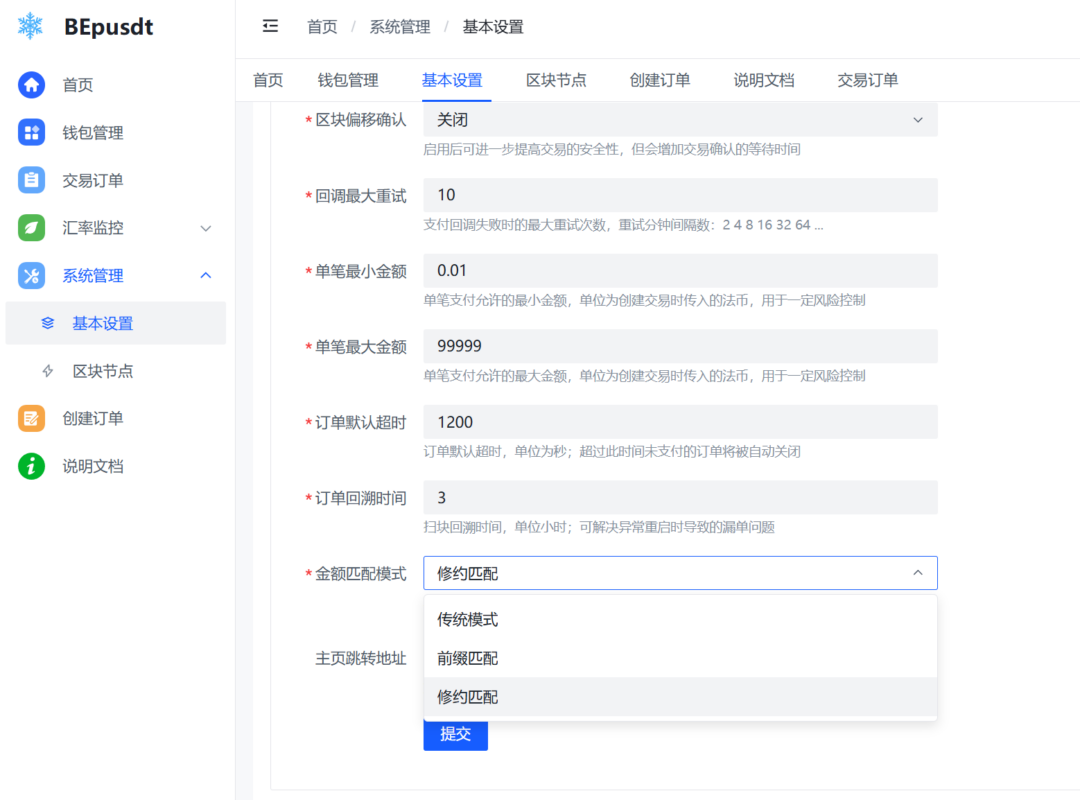The height and width of the screenshot is (800, 1080).
Task: Click hint text 扫块回溯时间,单位小时
Action: (x=599, y=527)
